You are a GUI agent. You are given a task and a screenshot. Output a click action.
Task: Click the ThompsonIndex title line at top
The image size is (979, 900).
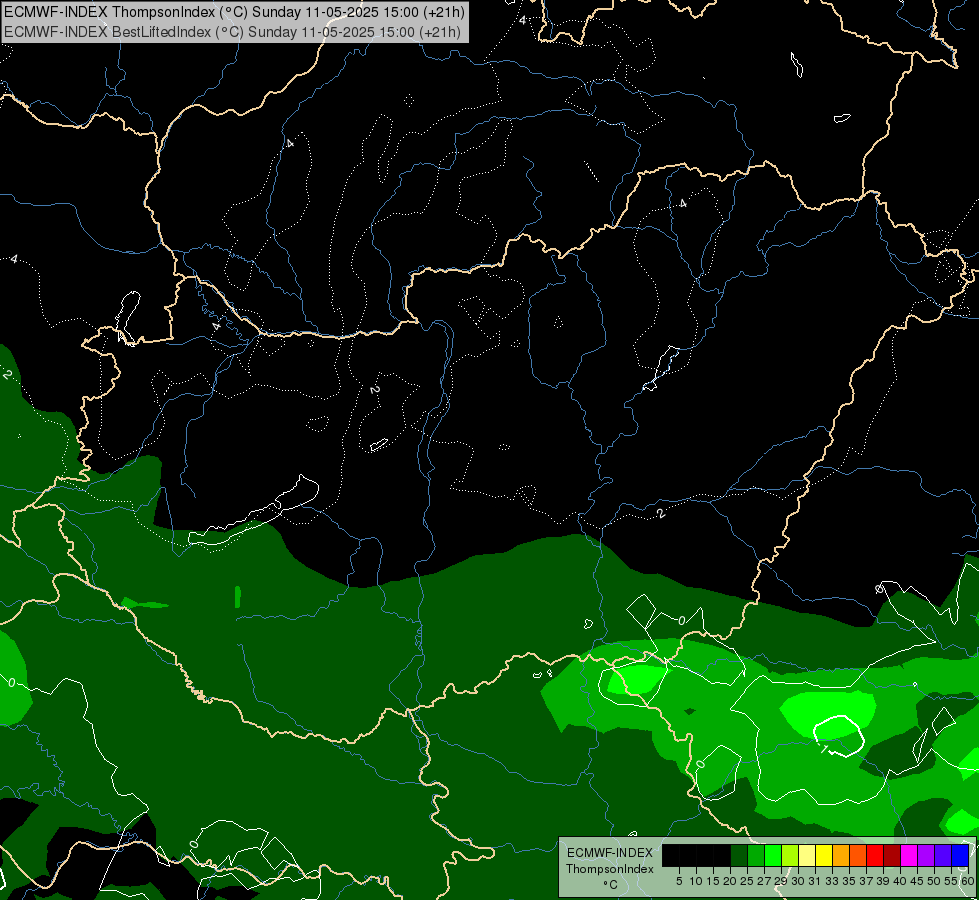[234, 12]
